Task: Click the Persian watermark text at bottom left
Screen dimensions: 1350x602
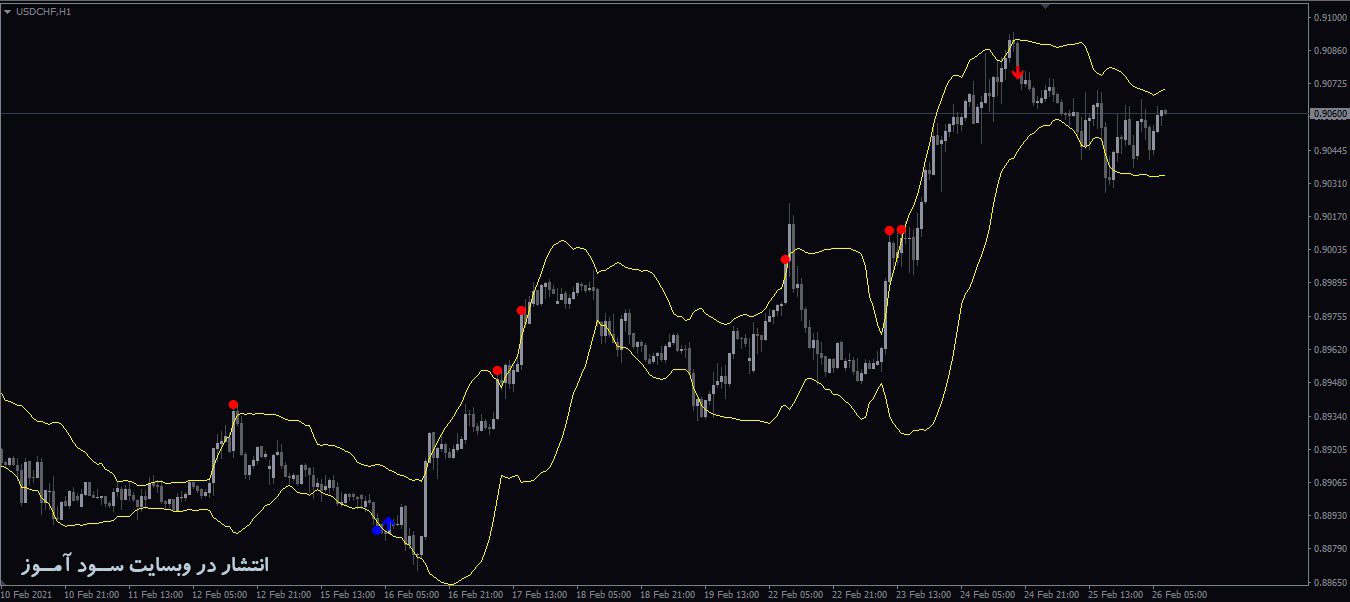Action: click(x=145, y=565)
